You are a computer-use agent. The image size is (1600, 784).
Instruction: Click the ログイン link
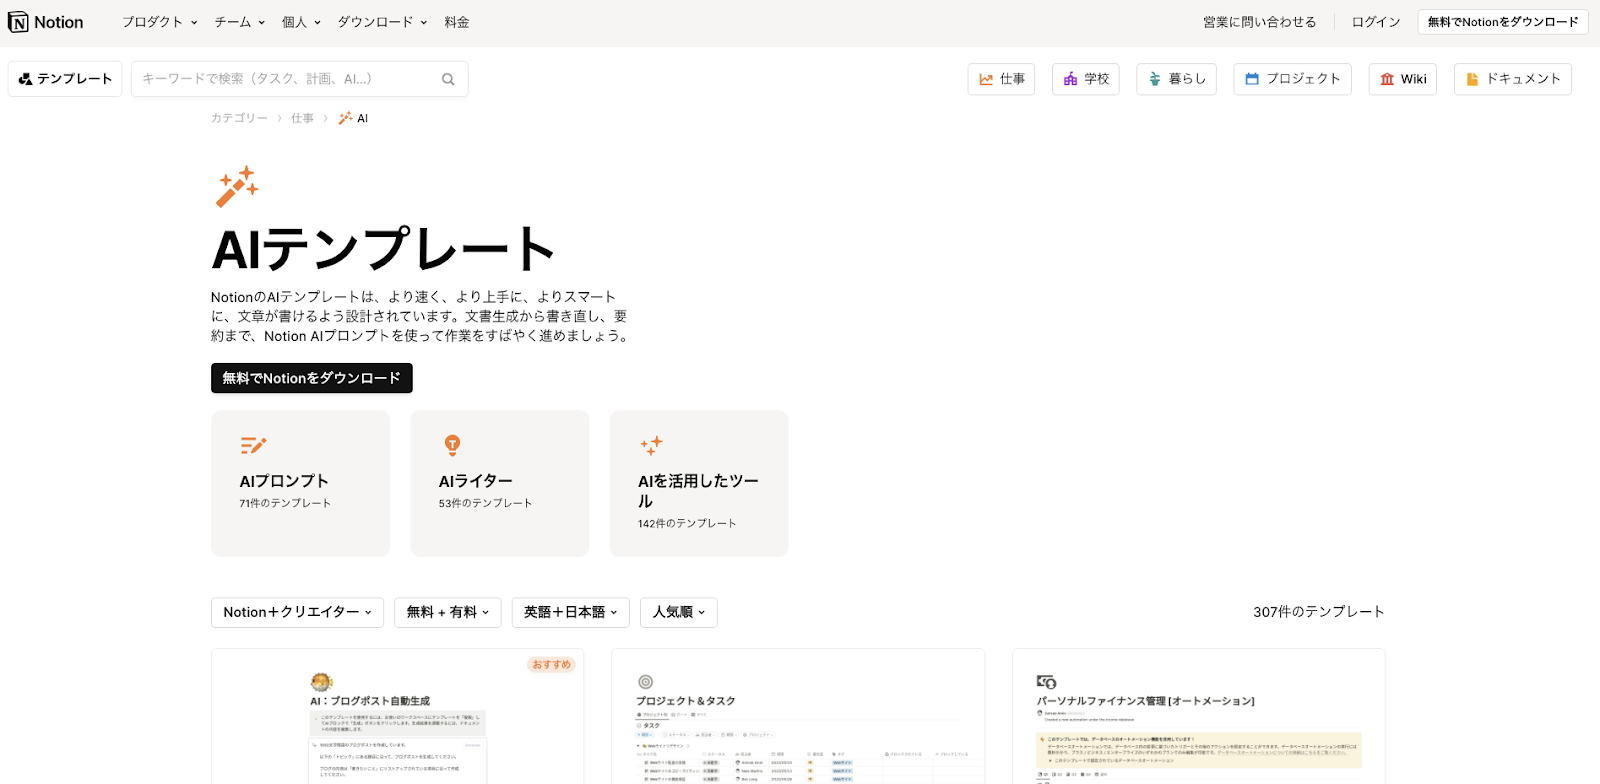pos(1376,22)
